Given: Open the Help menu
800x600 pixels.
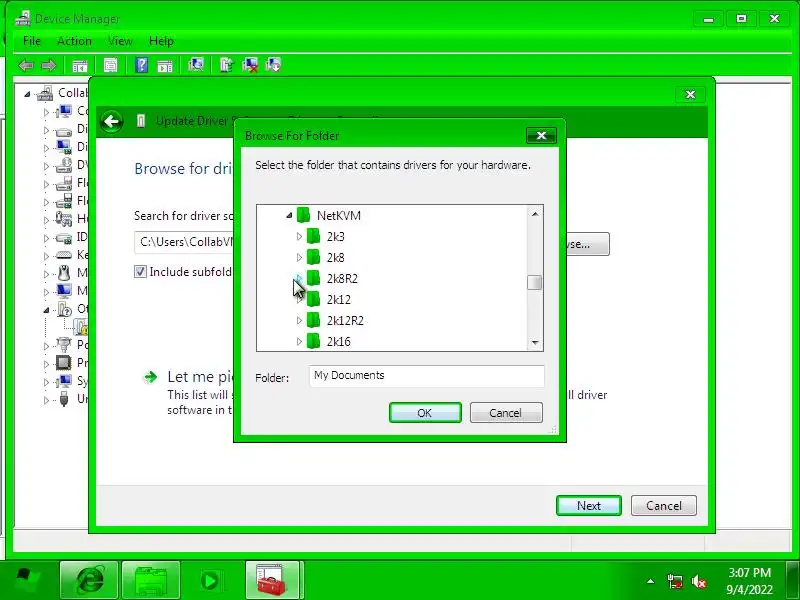Looking at the screenshot, I should 161,41.
